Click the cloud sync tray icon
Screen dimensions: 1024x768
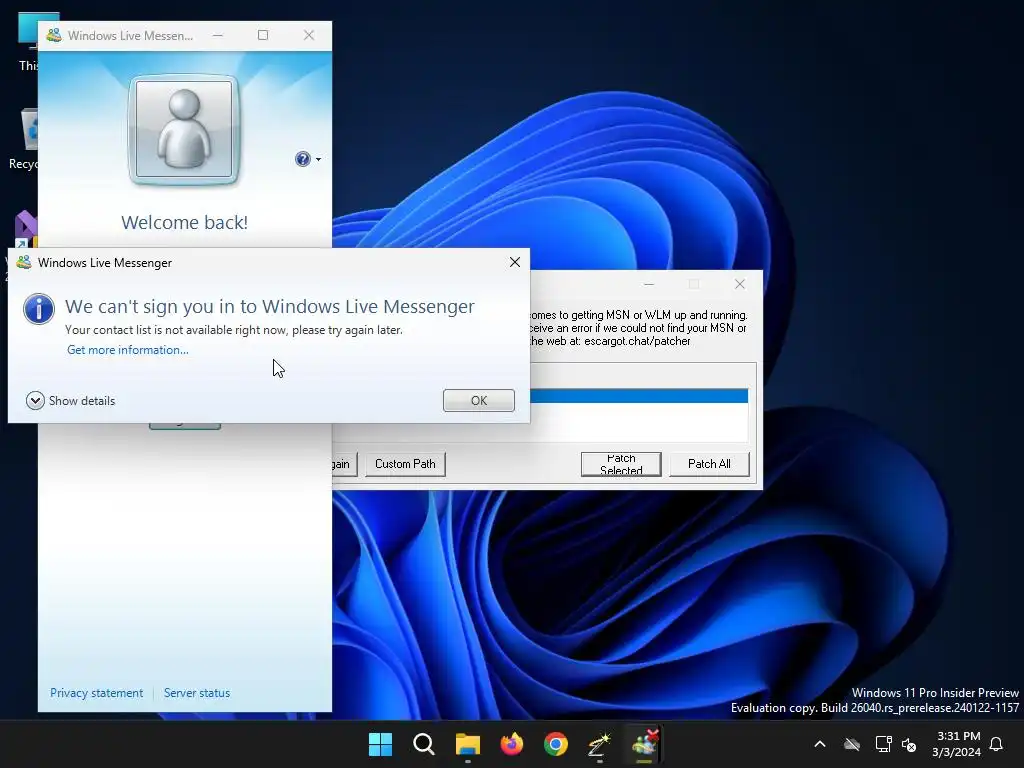pos(852,744)
